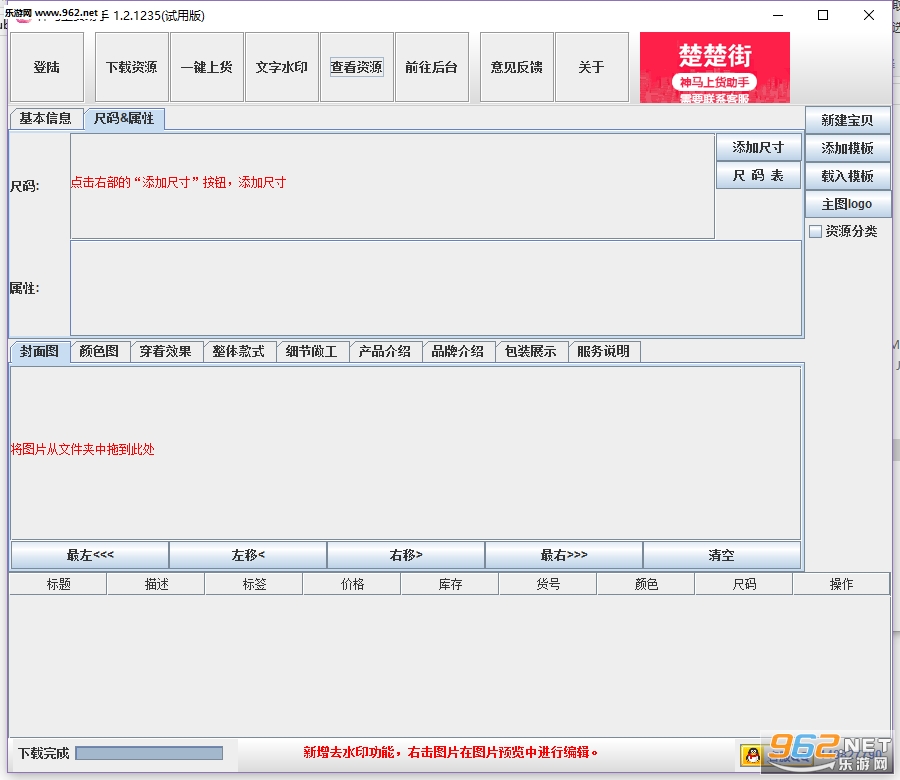Go to 前往后台 backend
900x780 pixels.
[x=432, y=67]
